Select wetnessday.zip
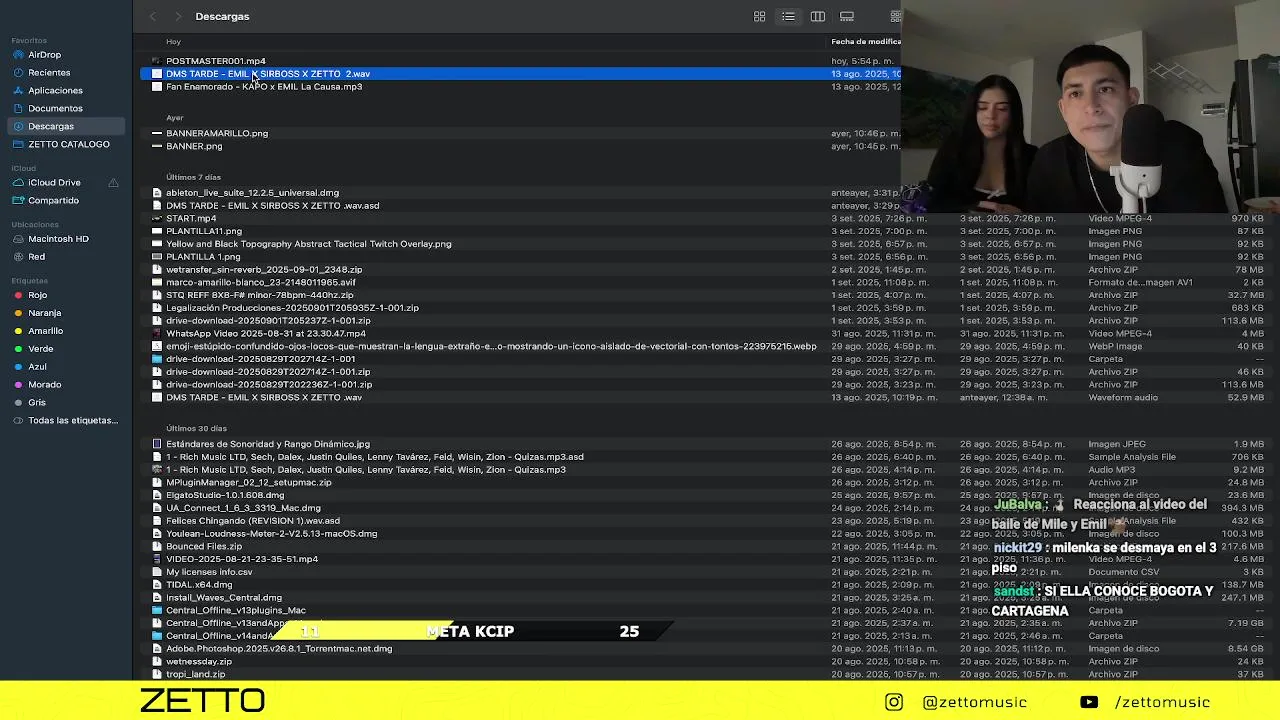 click(x=199, y=662)
